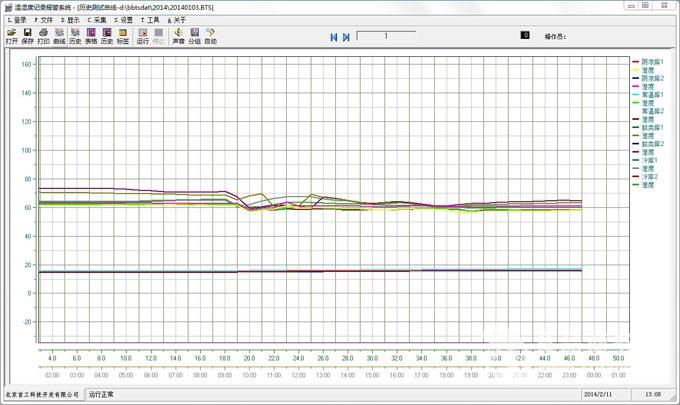Click the 操作员 label
The width and height of the screenshot is (680, 405).
pos(555,36)
